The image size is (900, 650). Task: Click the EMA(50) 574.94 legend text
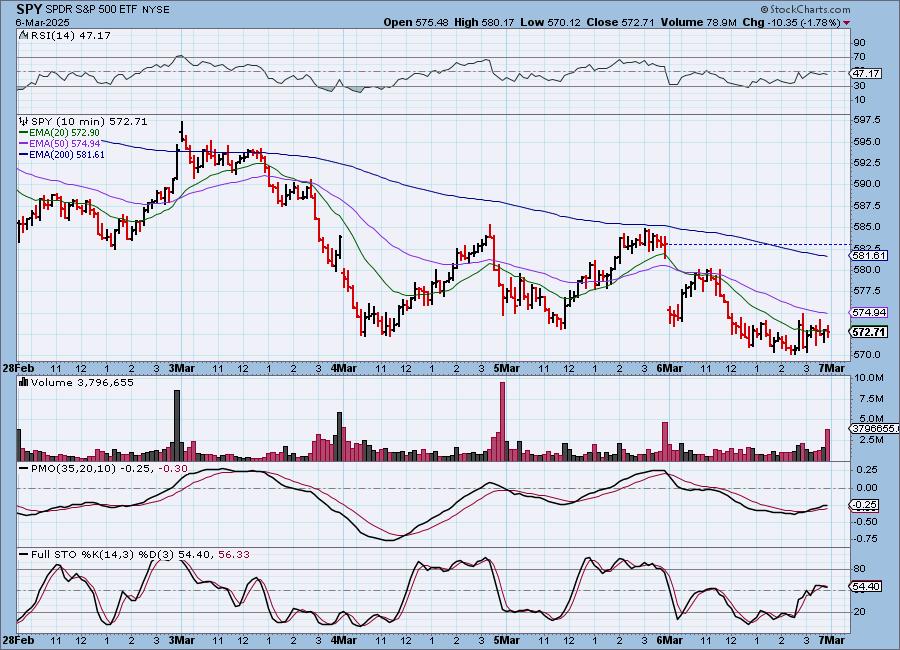tap(64, 144)
